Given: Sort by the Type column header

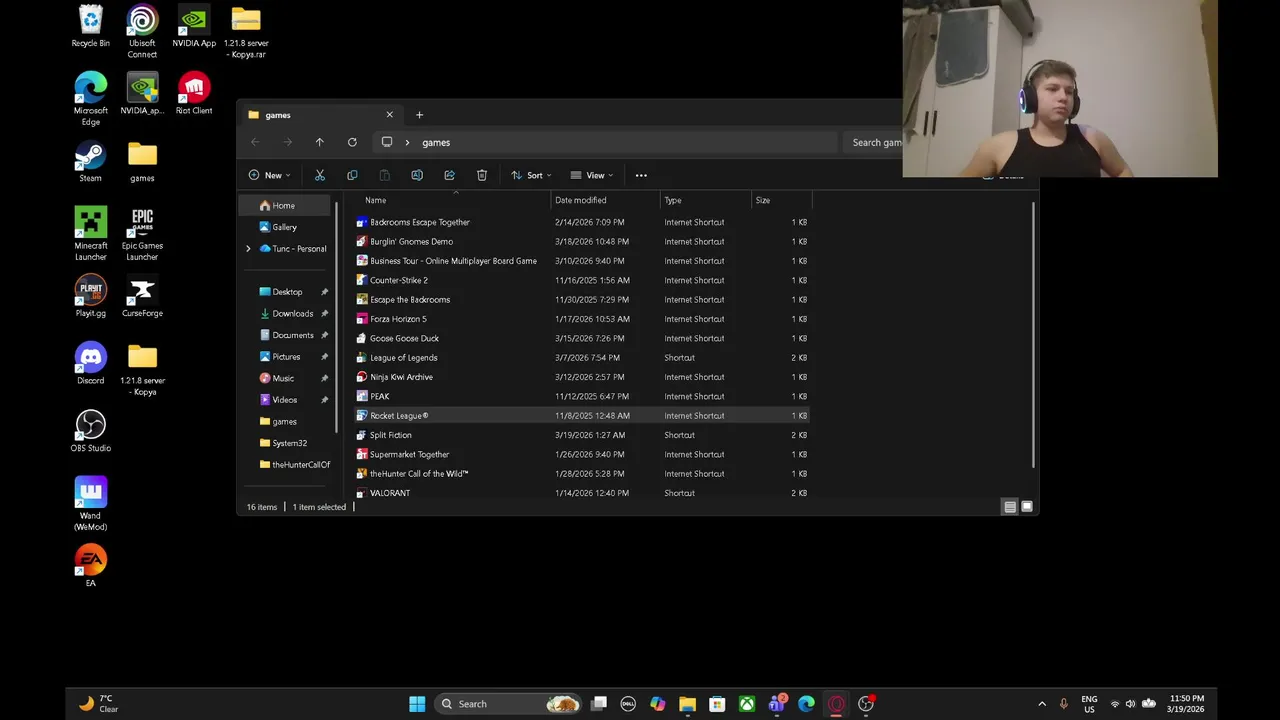Looking at the screenshot, I should [705, 200].
